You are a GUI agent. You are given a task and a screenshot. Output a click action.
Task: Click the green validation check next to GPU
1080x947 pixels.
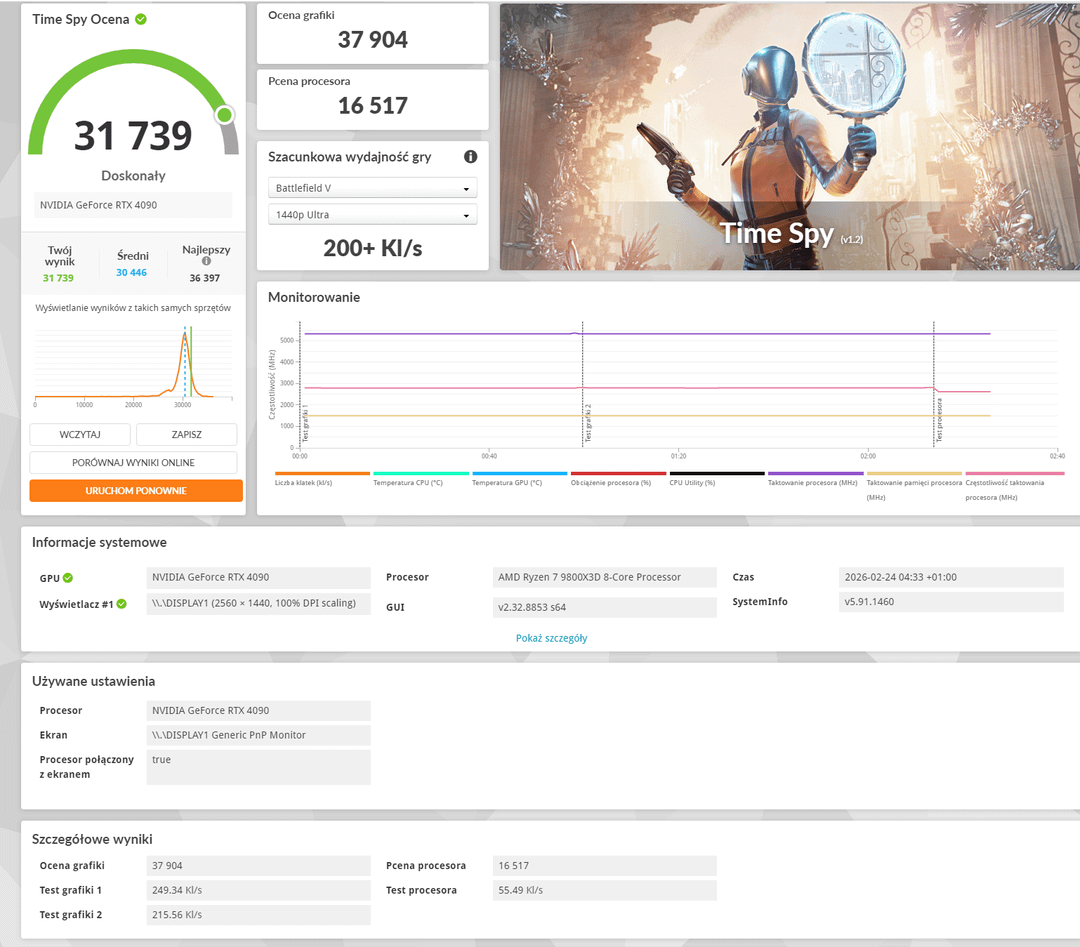68,578
